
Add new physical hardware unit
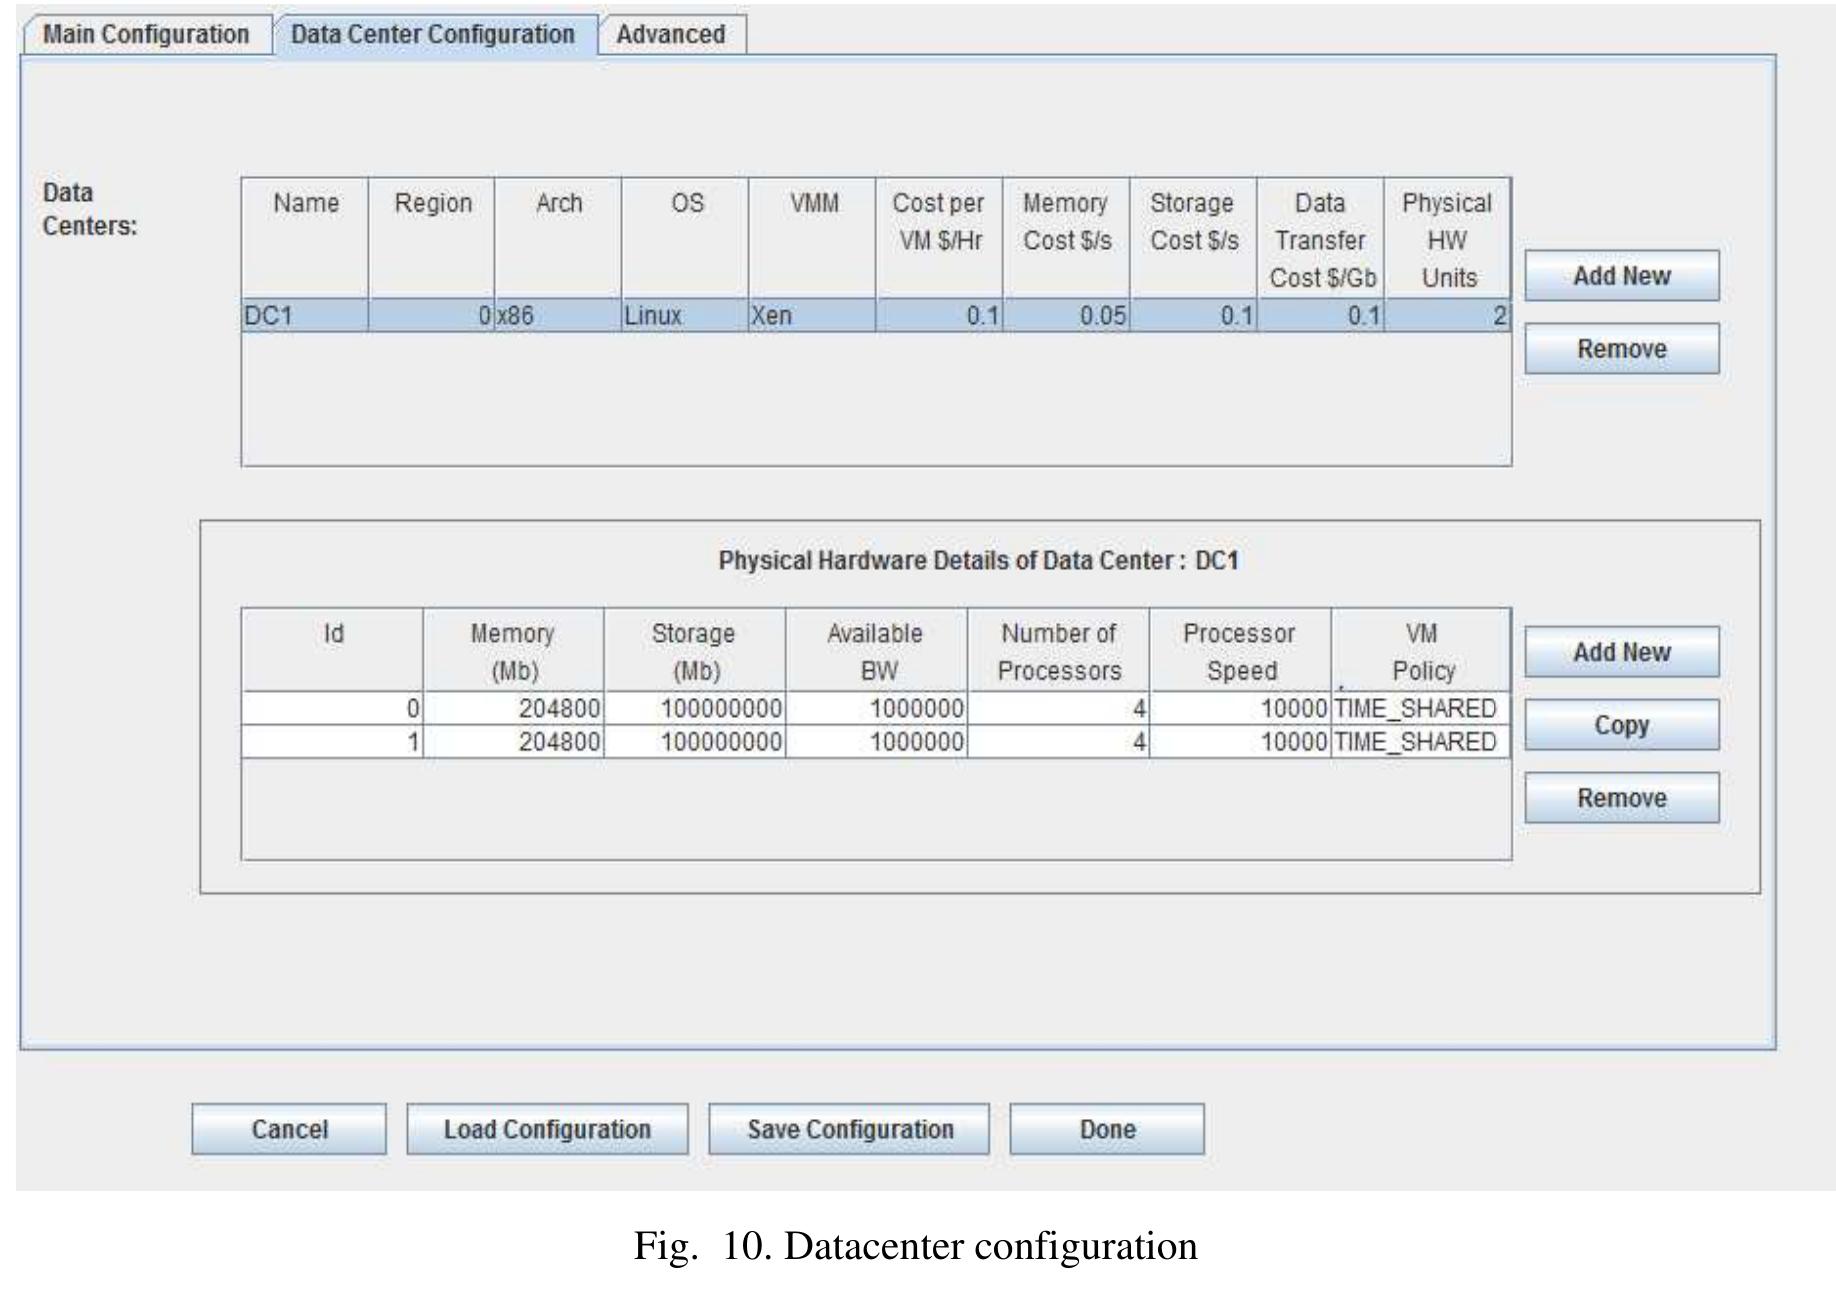1621,652
